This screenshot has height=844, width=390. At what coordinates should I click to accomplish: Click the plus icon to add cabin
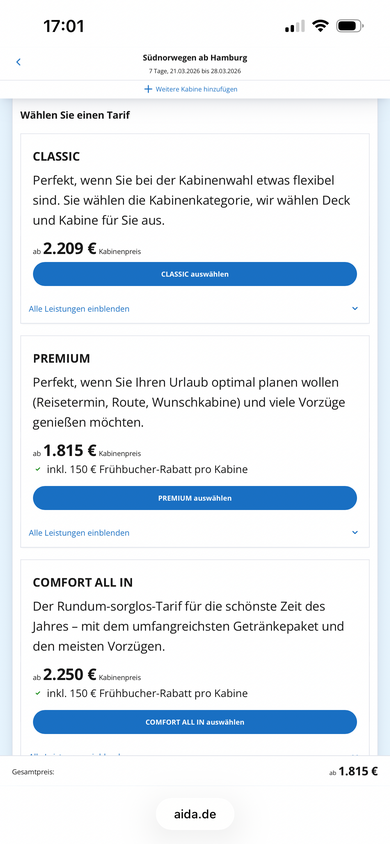148,89
